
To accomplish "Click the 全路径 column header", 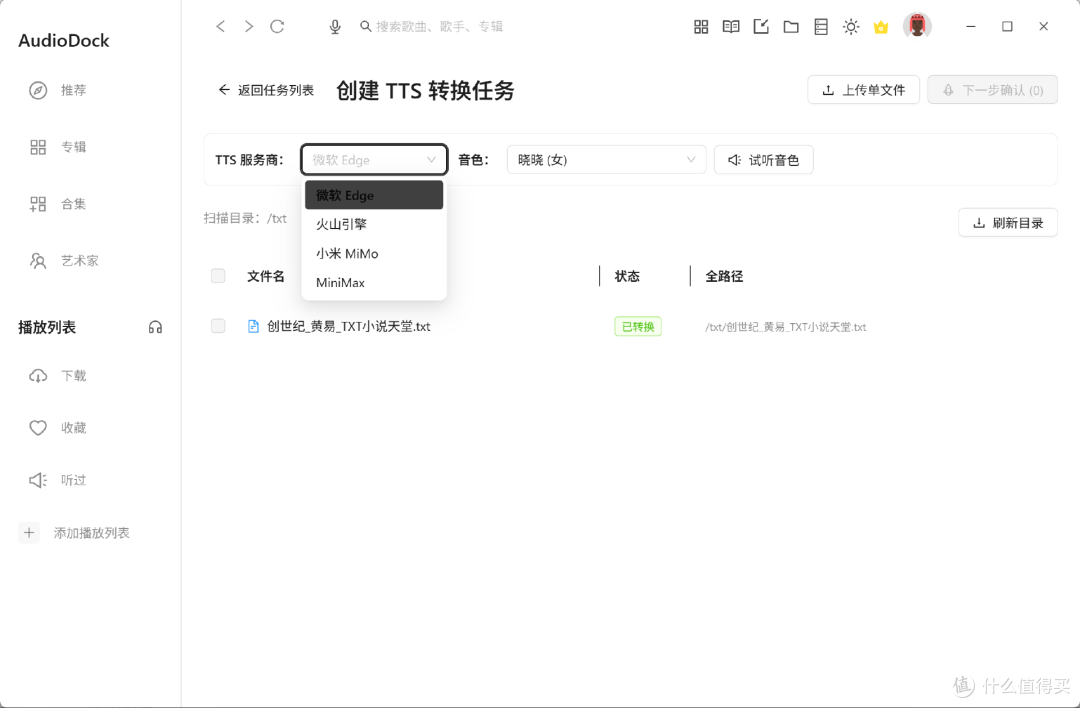I will pyautogui.click(x=724, y=276).
